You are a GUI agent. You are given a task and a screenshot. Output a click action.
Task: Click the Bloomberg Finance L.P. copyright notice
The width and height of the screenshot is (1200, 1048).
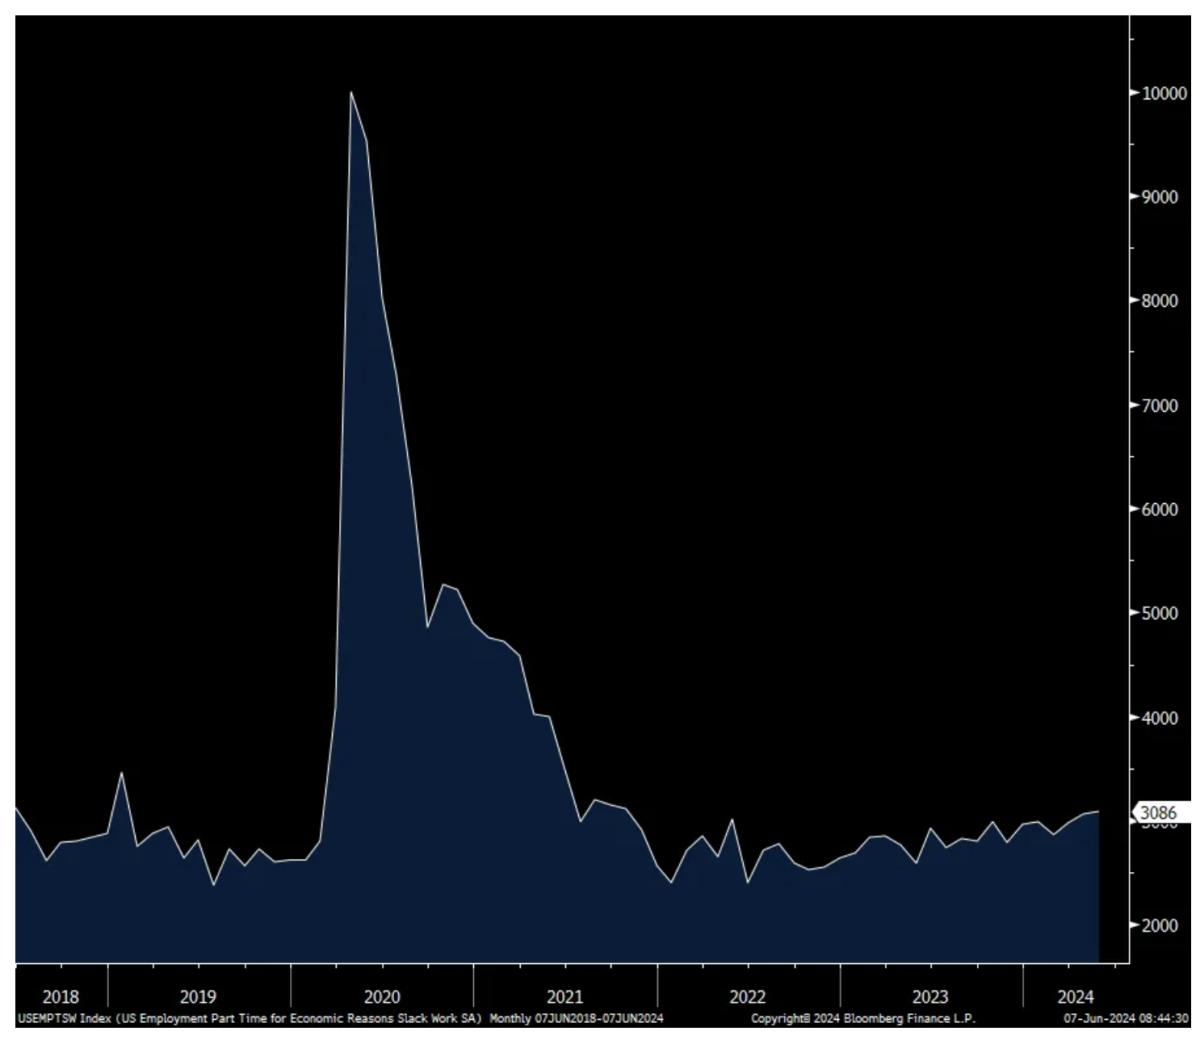(x=863, y=1018)
